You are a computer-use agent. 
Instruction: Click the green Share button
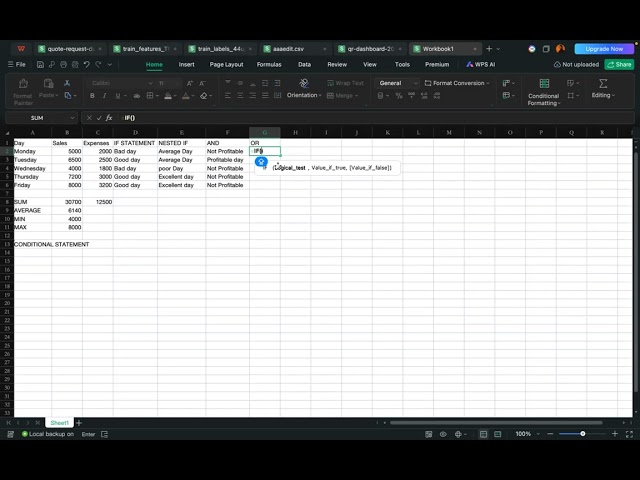click(619, 64)
